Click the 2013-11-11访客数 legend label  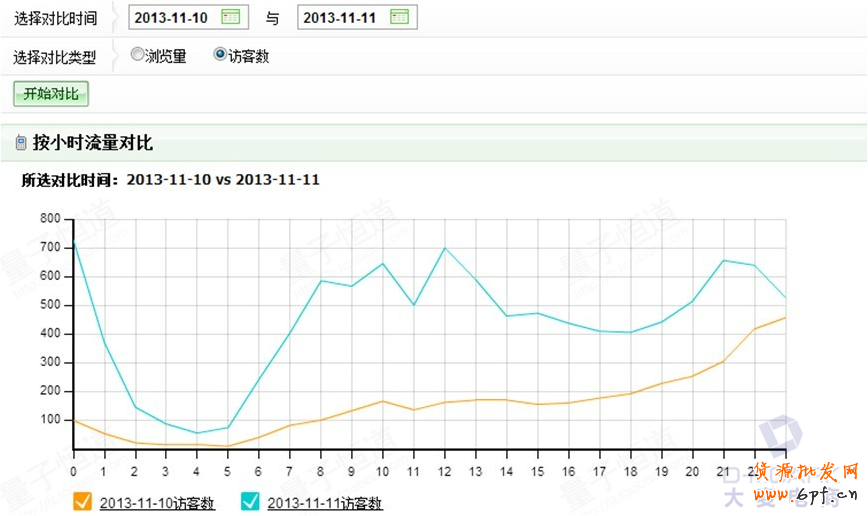325,503
